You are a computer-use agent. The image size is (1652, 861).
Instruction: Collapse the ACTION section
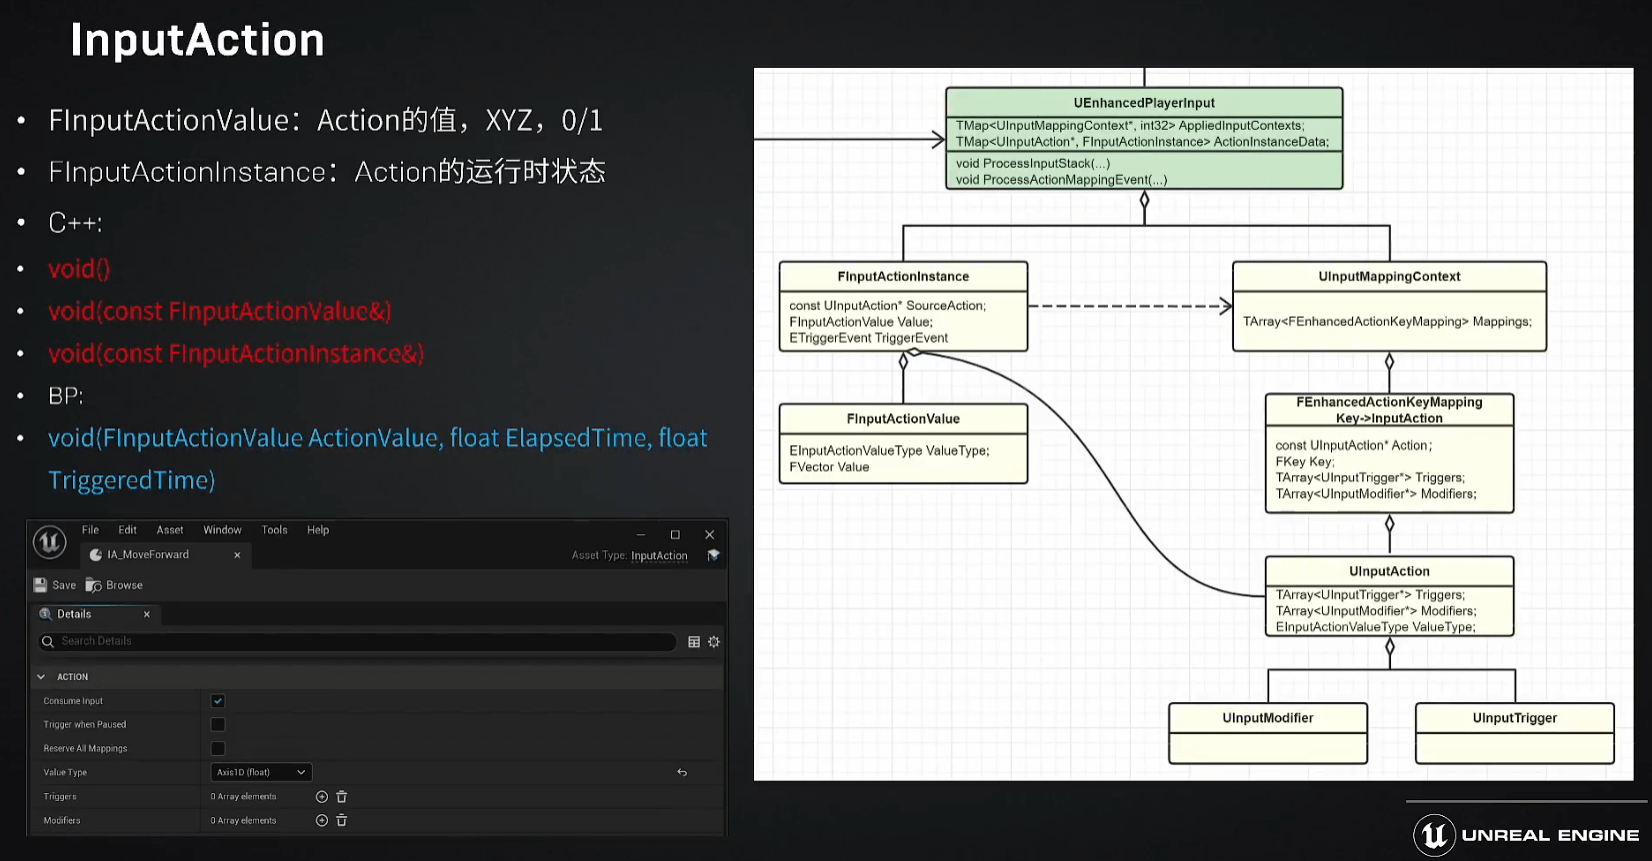(41, 677)
